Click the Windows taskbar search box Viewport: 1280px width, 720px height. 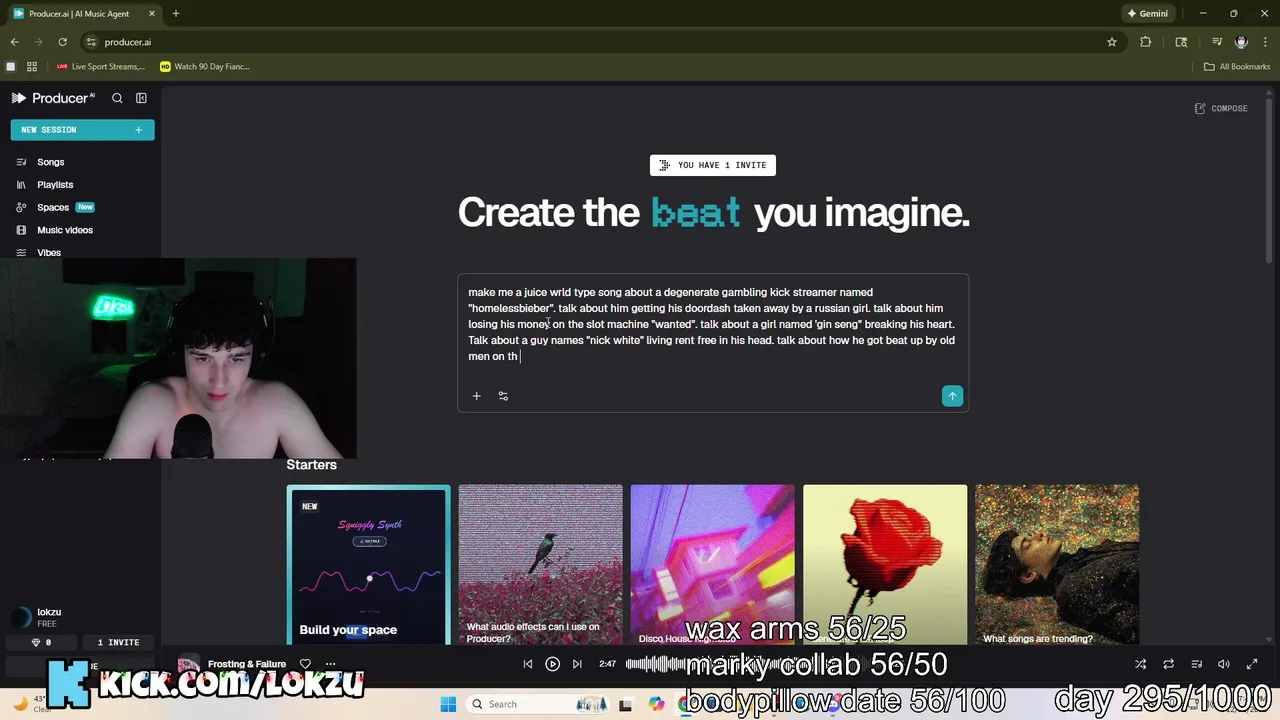point(540,704)
